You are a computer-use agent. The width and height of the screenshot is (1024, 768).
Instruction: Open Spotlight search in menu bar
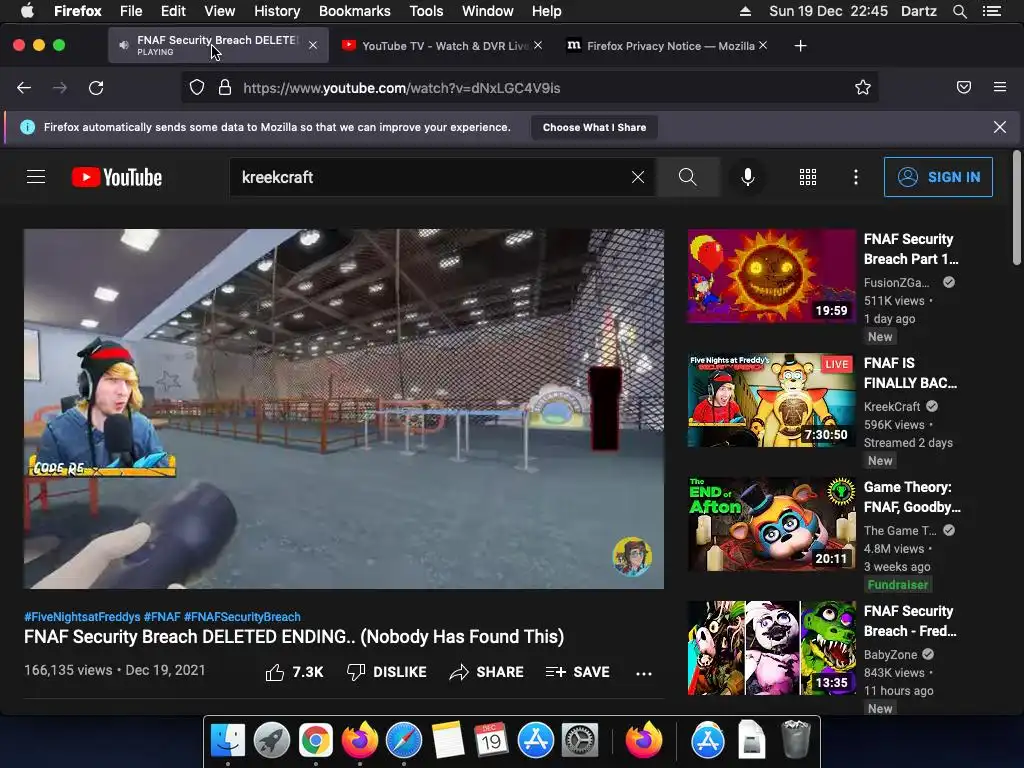[959, 11]
